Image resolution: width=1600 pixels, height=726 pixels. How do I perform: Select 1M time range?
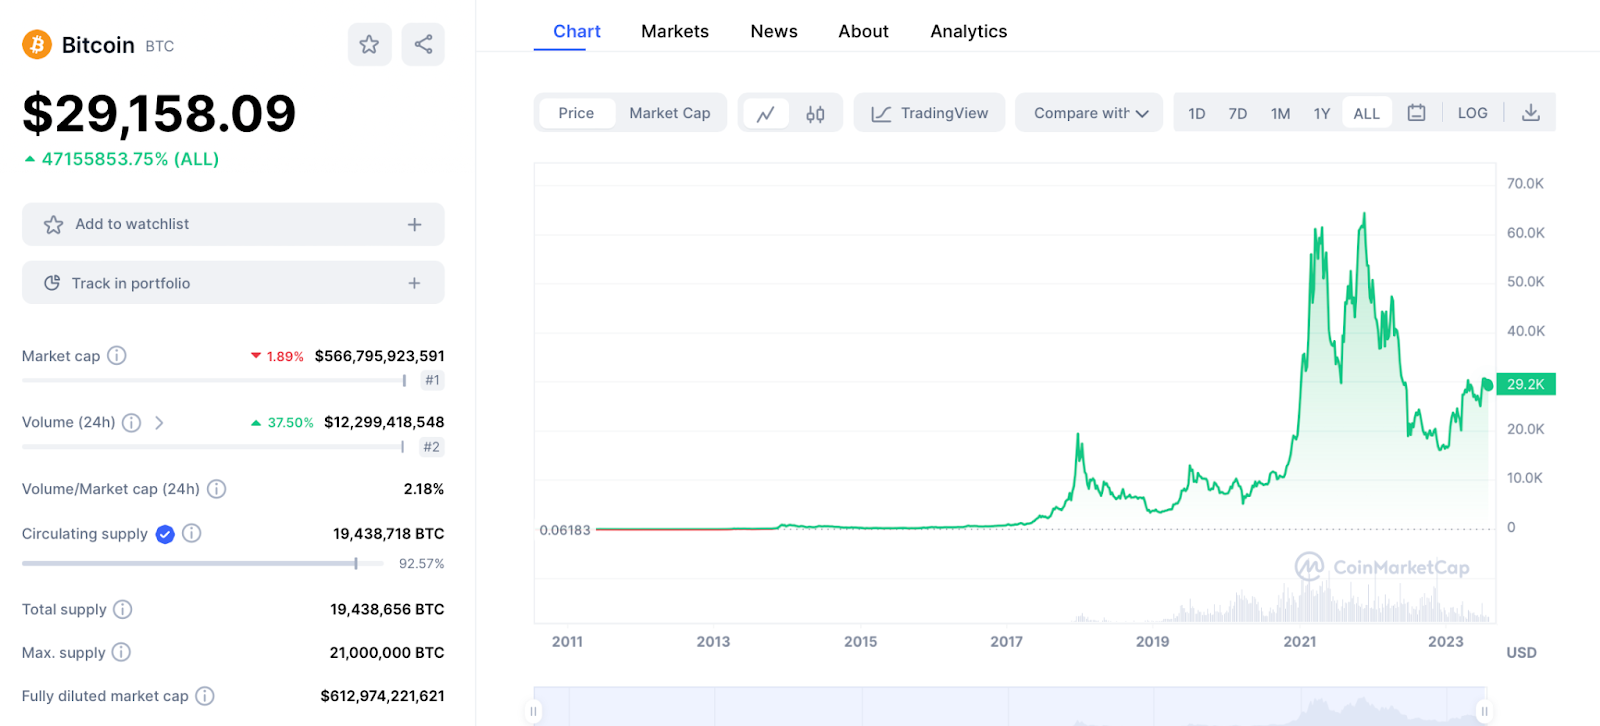(1281, 113)
